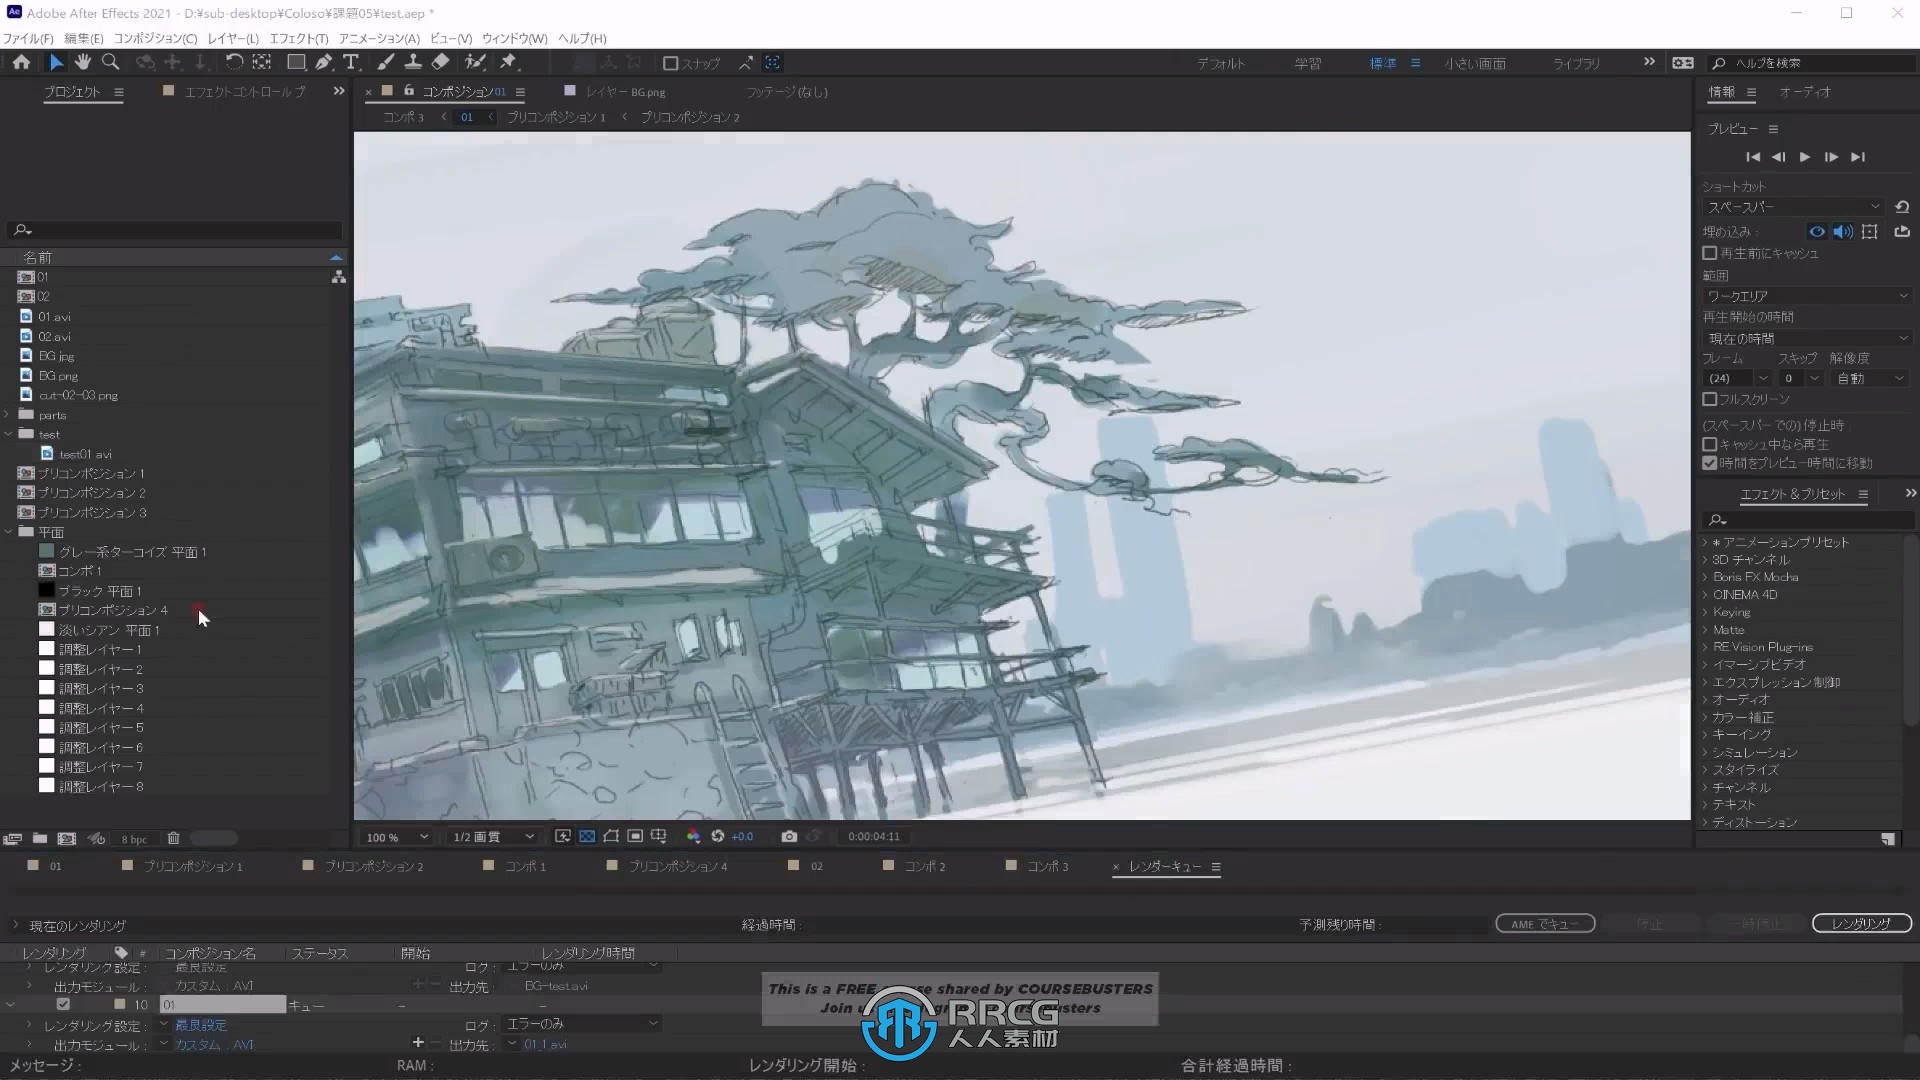This screenshot has width=1920, height=1080.
Task: Click the Home icon in the toolbar
Action: click(21, 62)
